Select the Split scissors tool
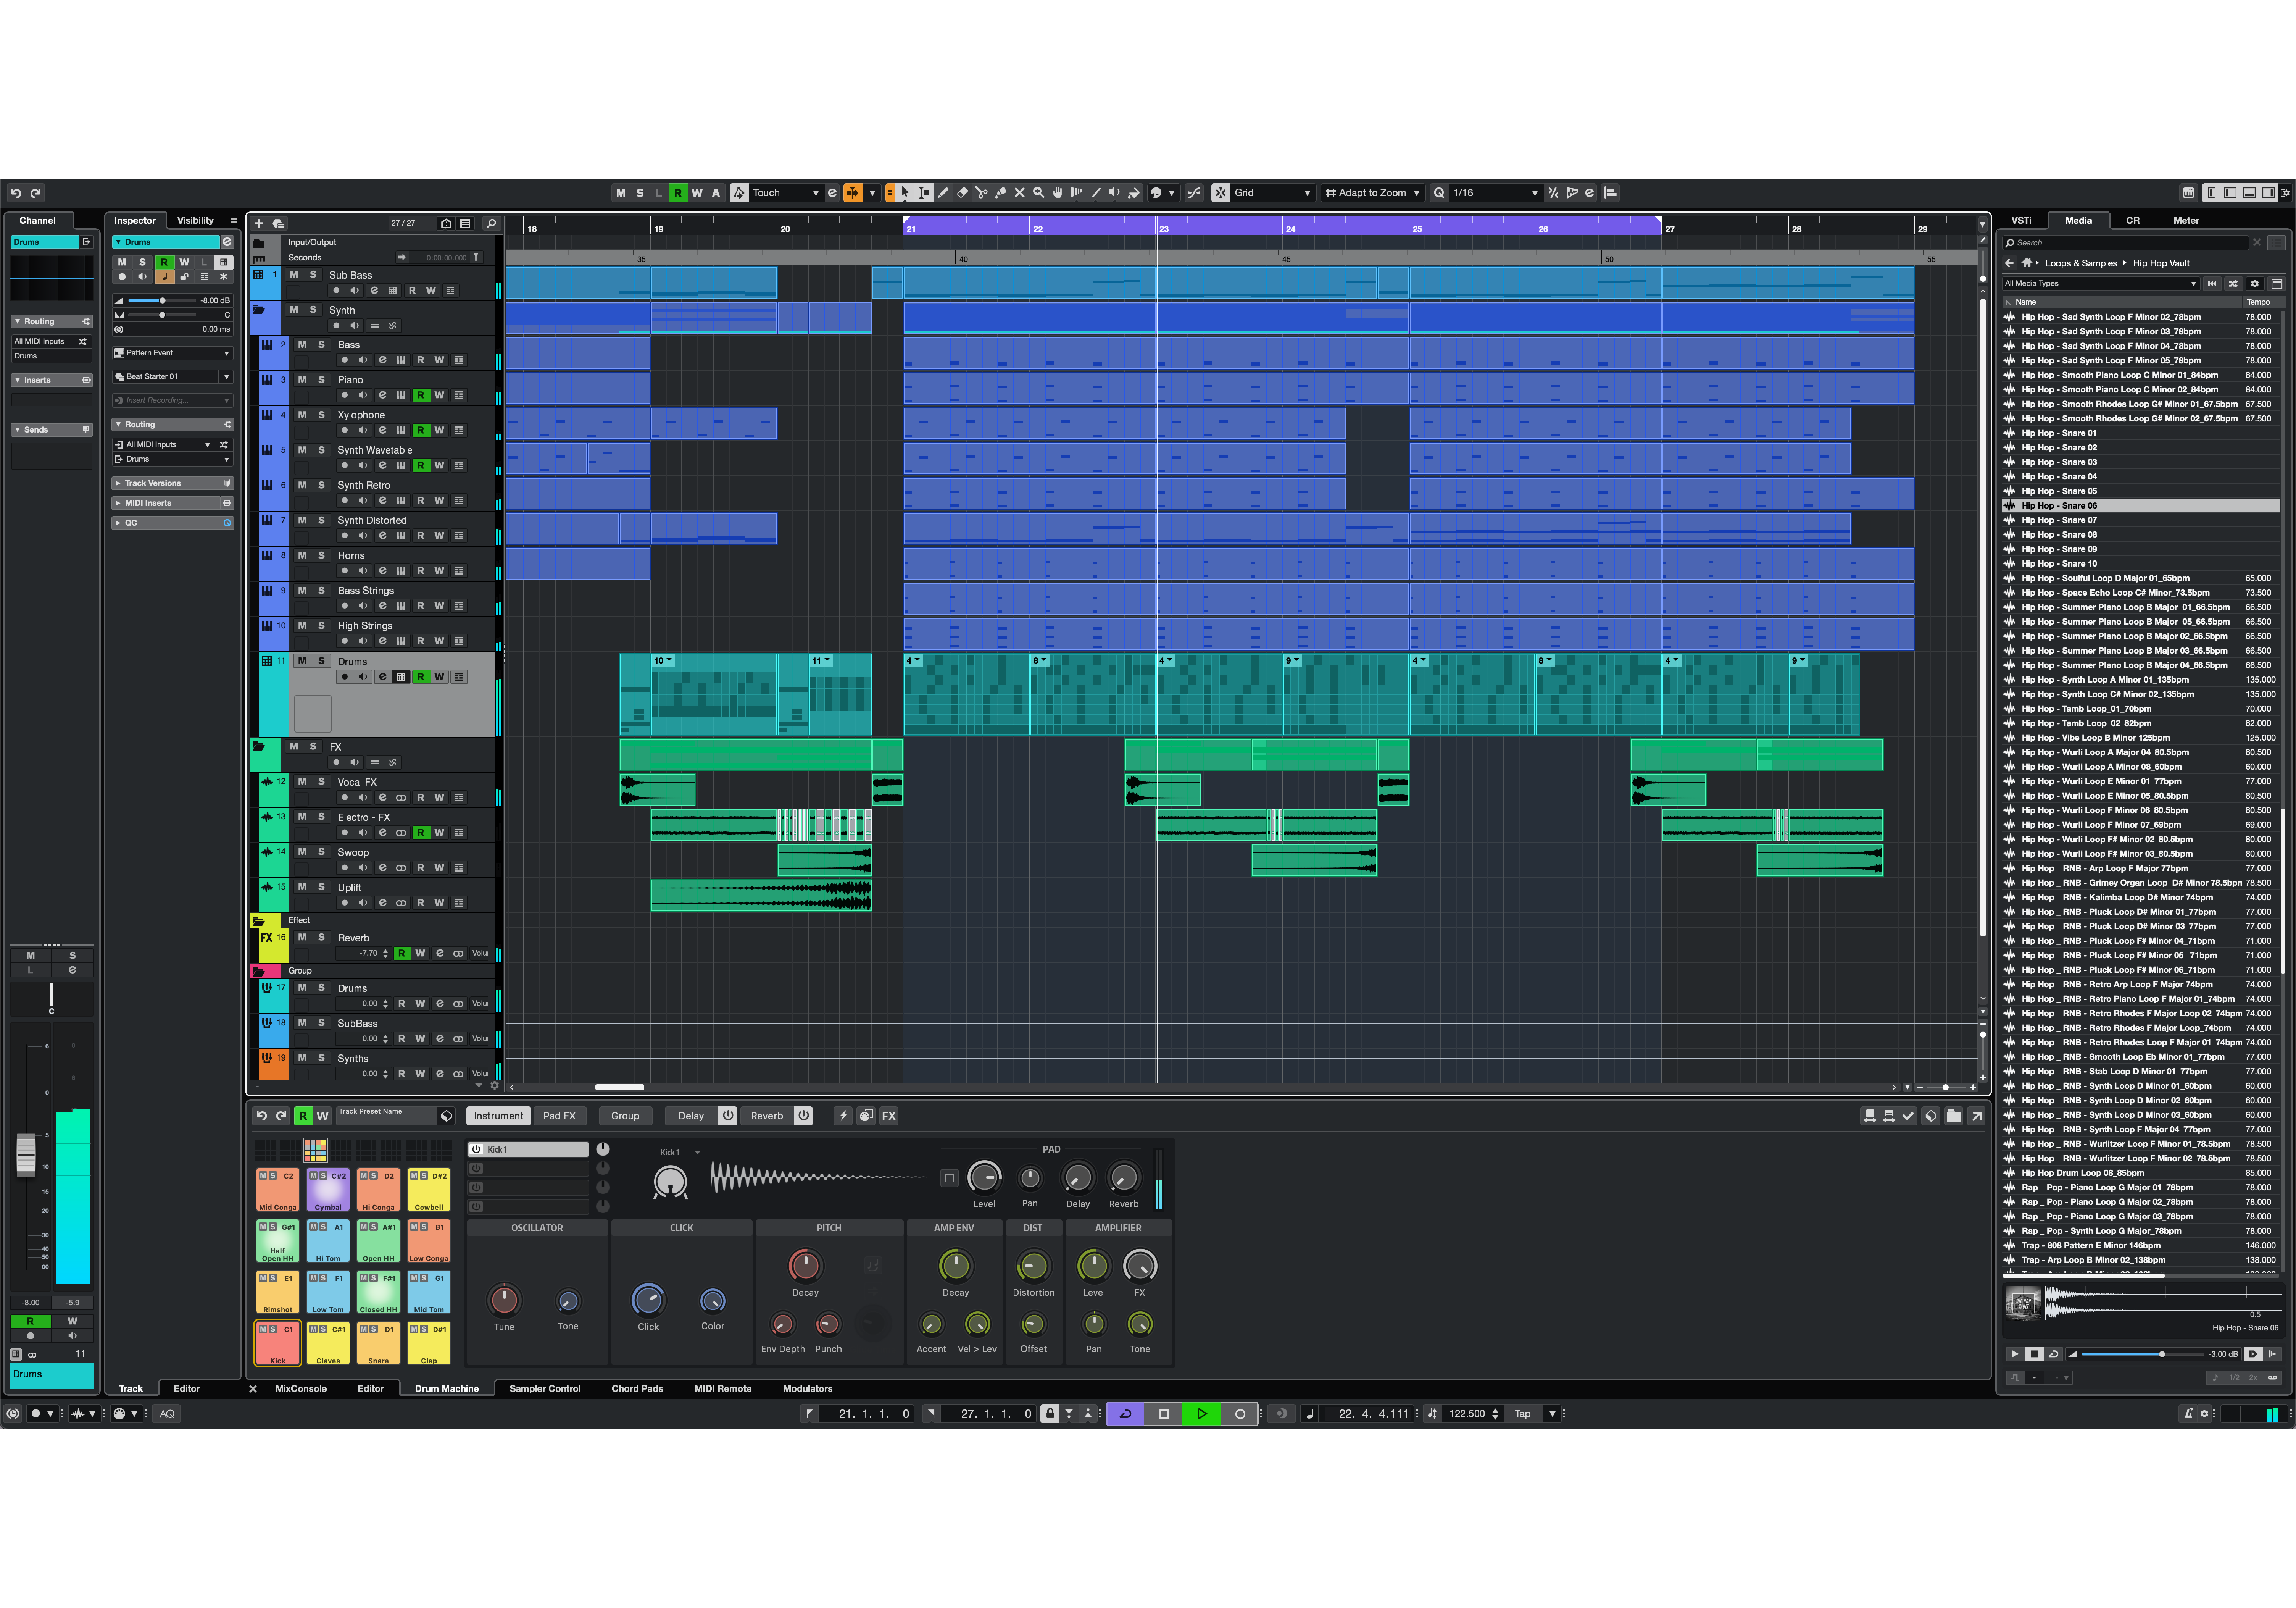The height and width of the screenshot is (1608, 2296). point(981,193)
